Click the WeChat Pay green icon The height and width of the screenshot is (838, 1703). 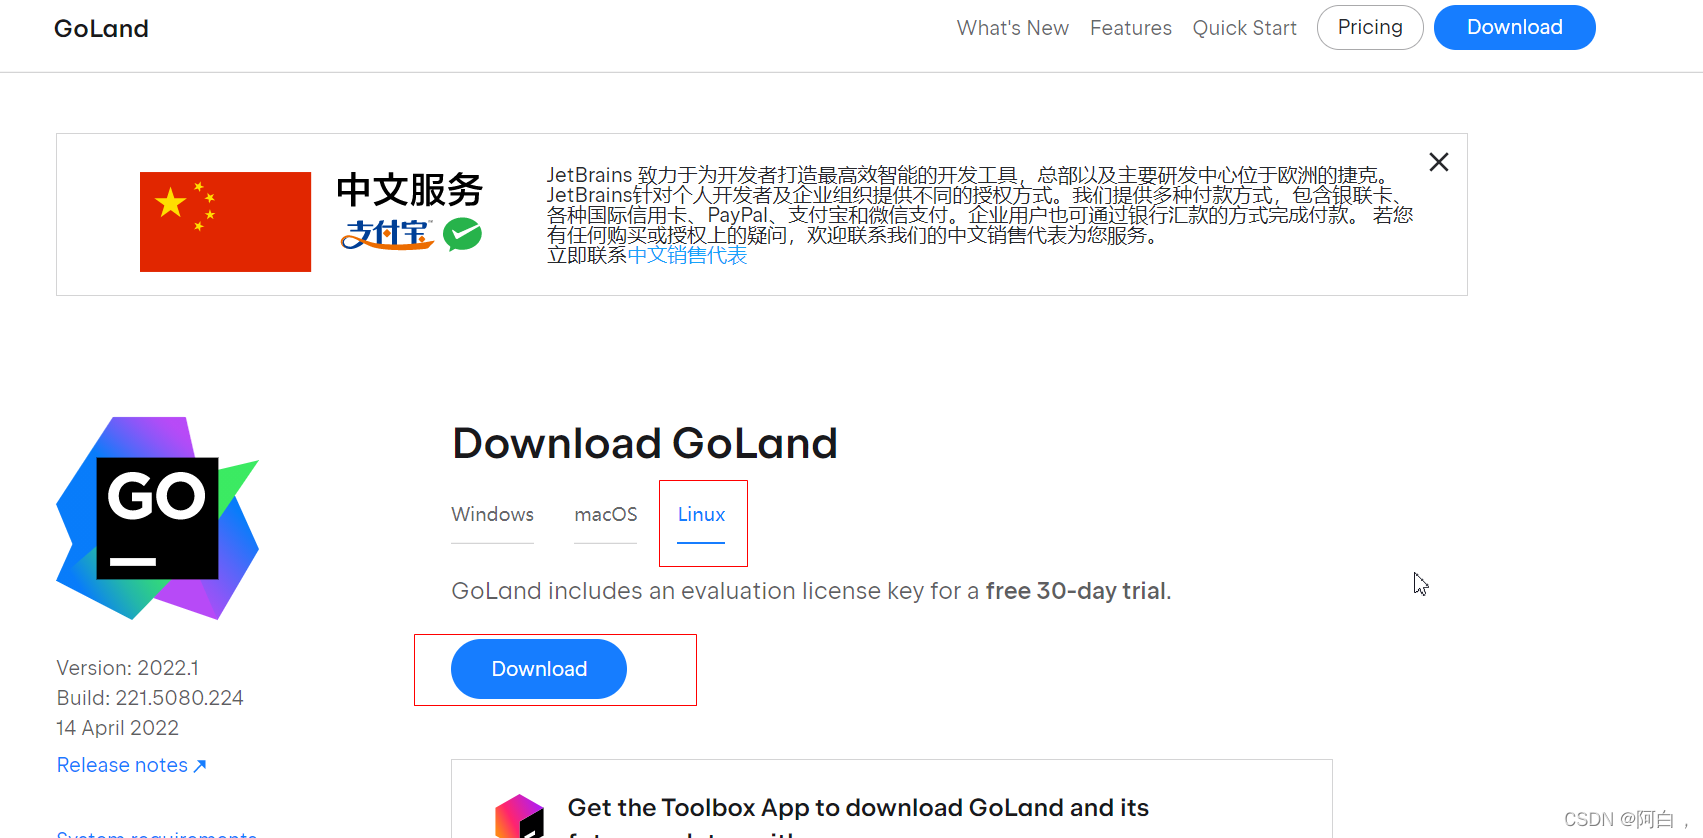(x=462, y=235)
